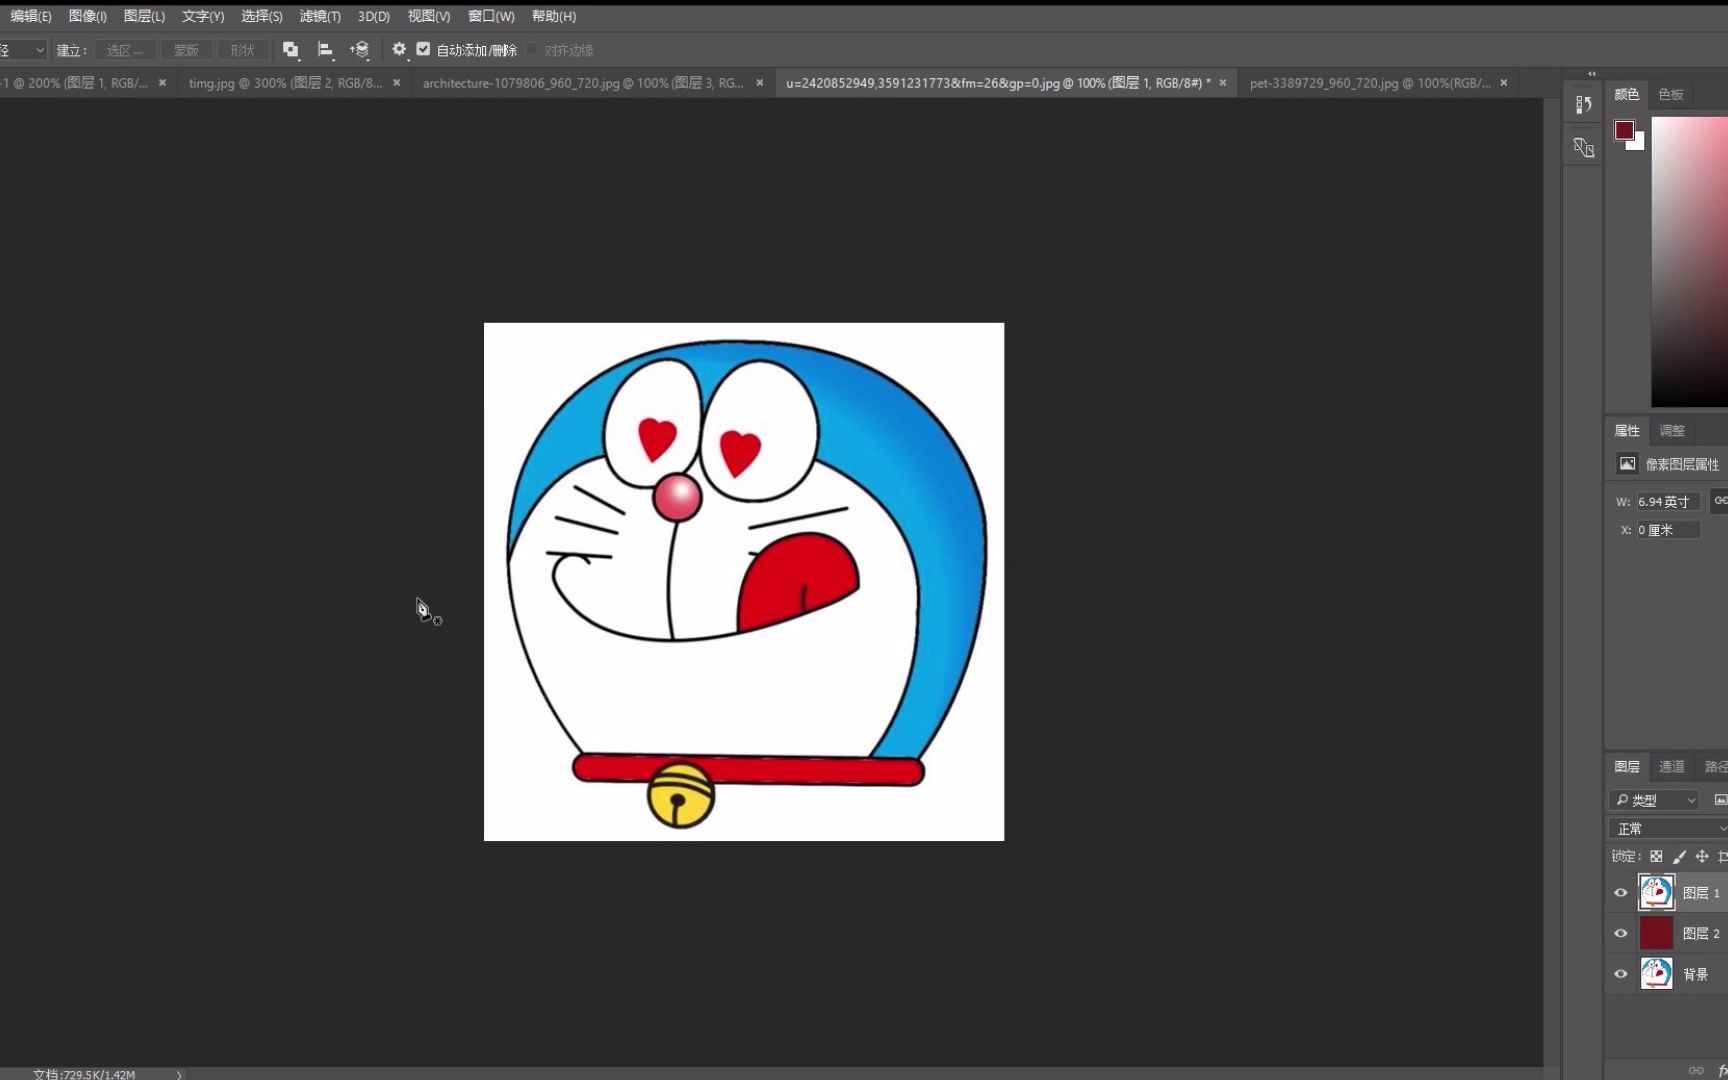Open the pen tool mode dropdown
1728x1080 pixels.
[x=23, y=50]
